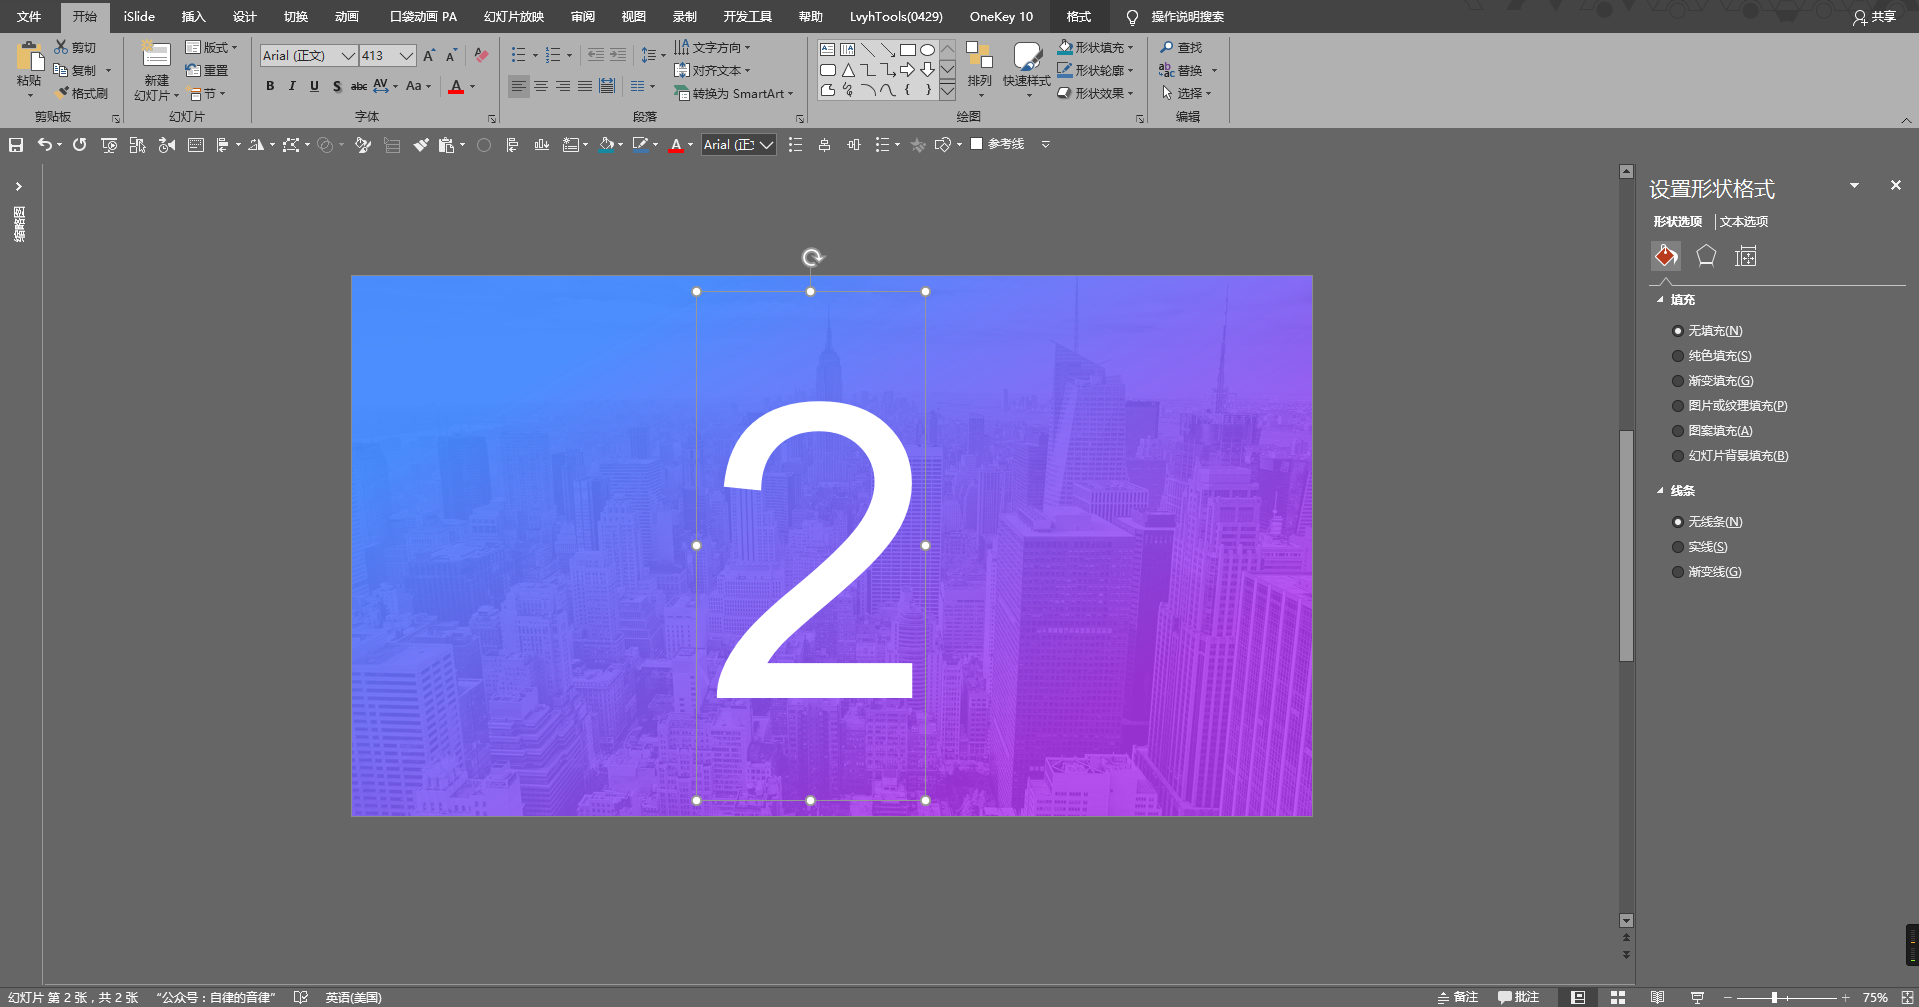Image resolution: width=1919 pixels, height=1007 pixels.
Task: Collapse the Fill (填充) section
Action: (1660, 300)
